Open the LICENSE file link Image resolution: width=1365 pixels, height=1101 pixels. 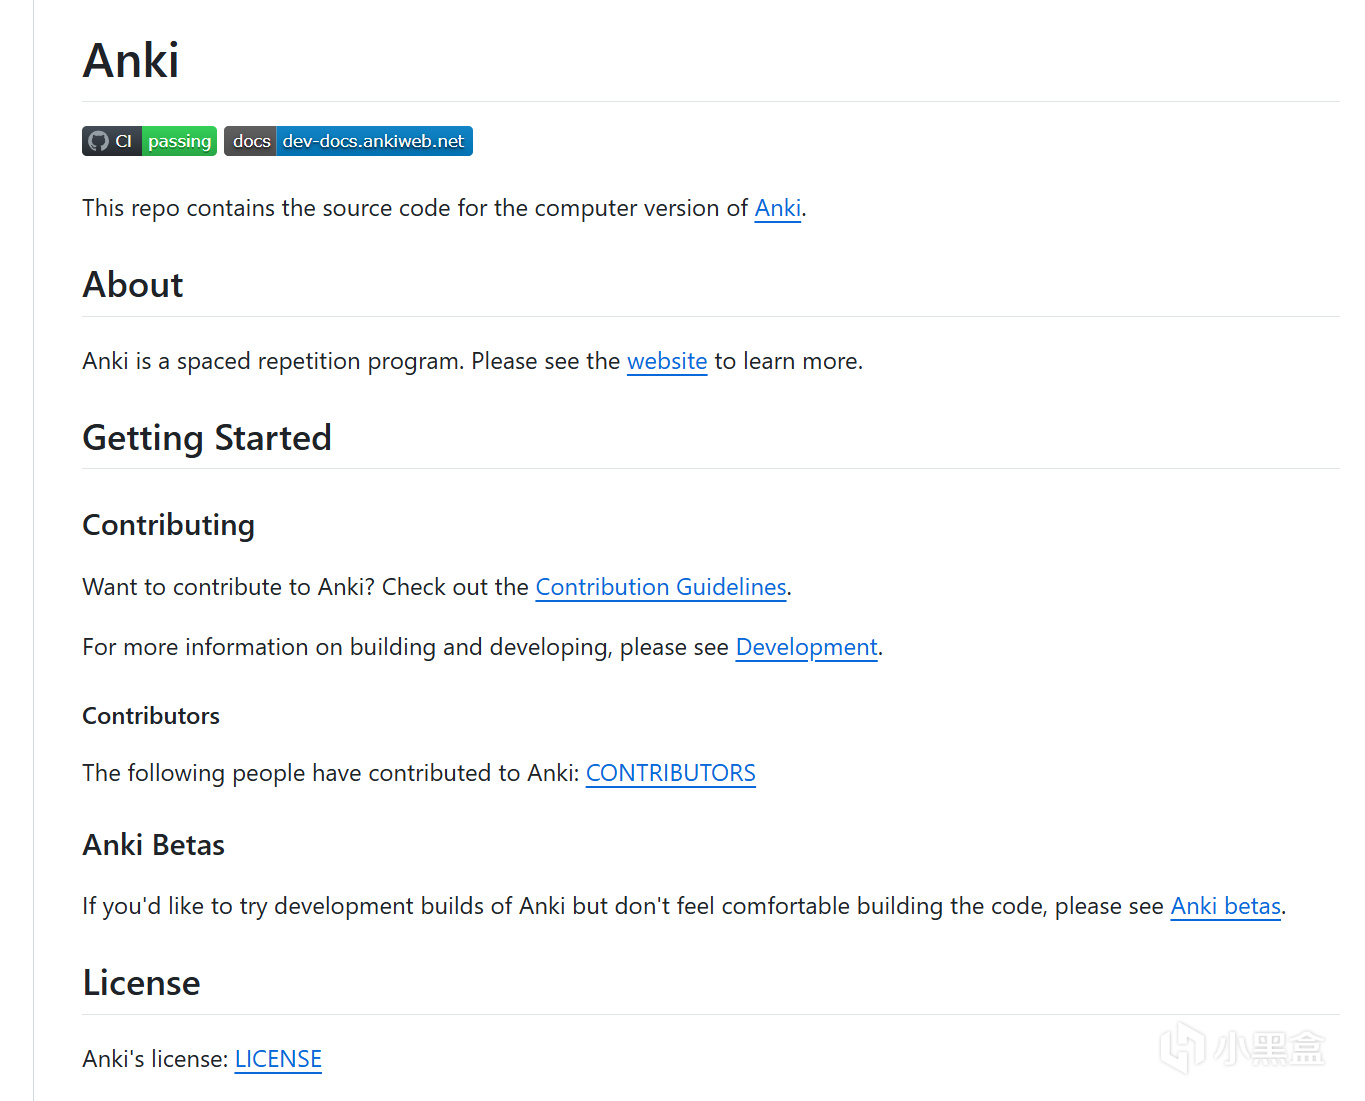pos(278,1059)
